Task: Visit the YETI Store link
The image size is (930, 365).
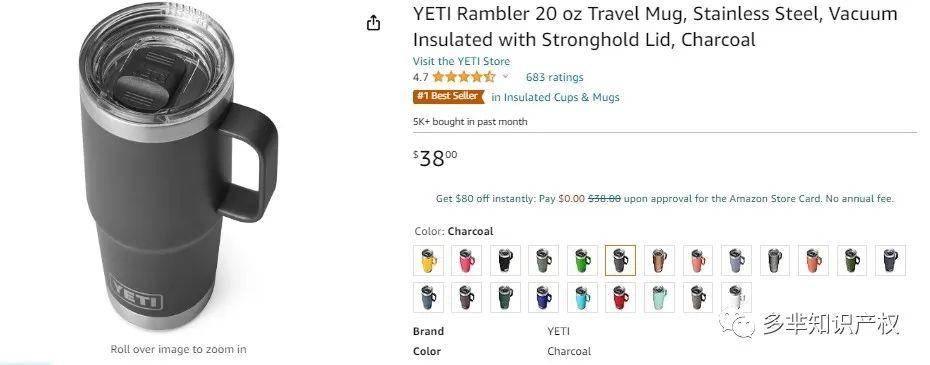Action: [461, 61]
